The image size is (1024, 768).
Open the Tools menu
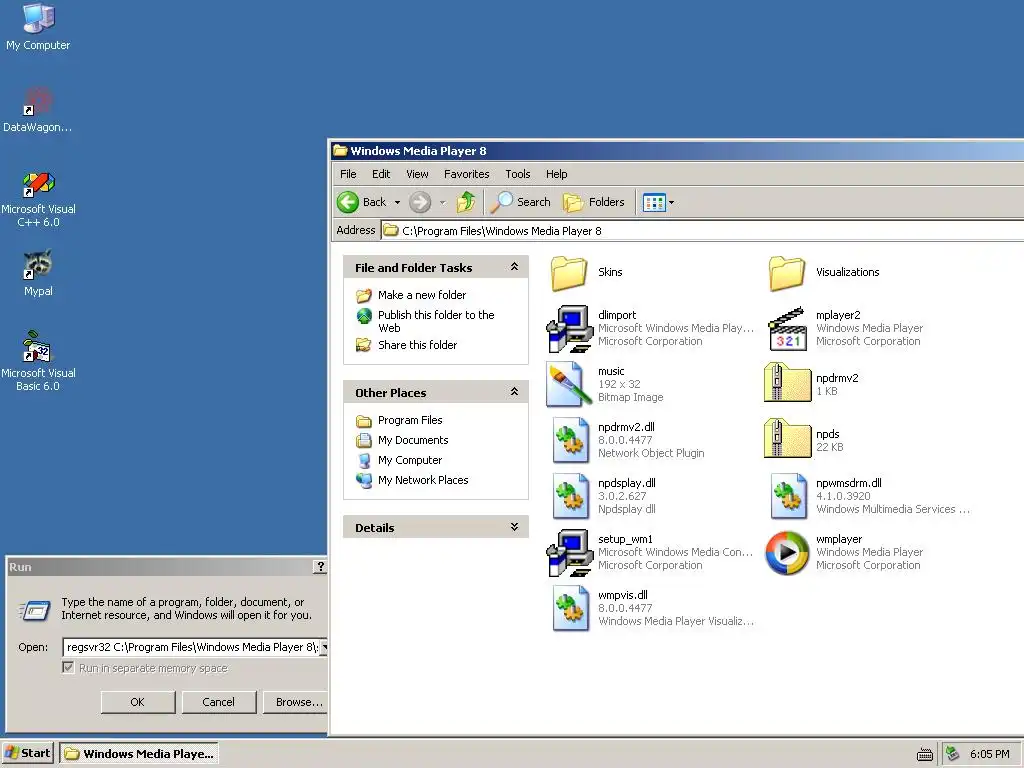(517, 174)
